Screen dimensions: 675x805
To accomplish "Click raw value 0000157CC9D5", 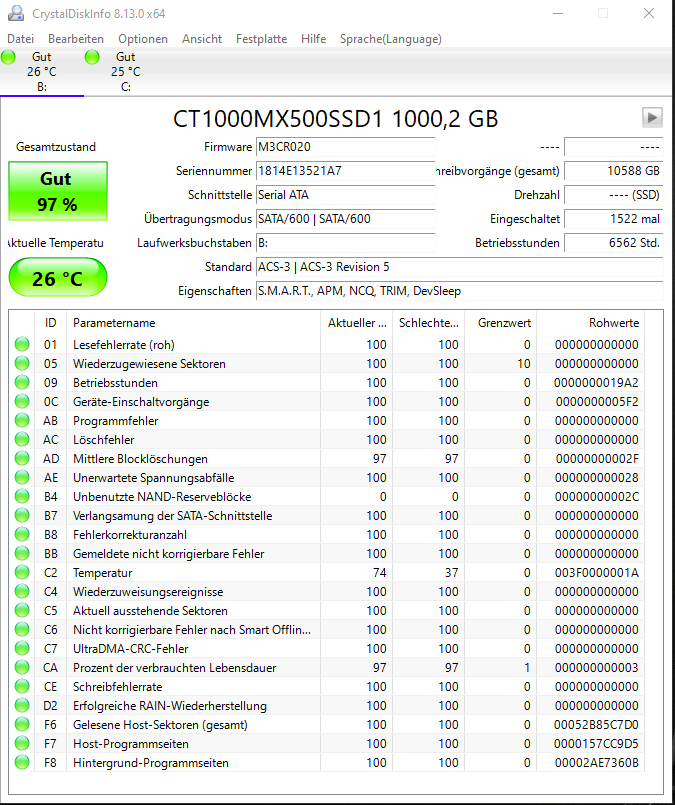I will pyautogui.click(x=596, y=743).
